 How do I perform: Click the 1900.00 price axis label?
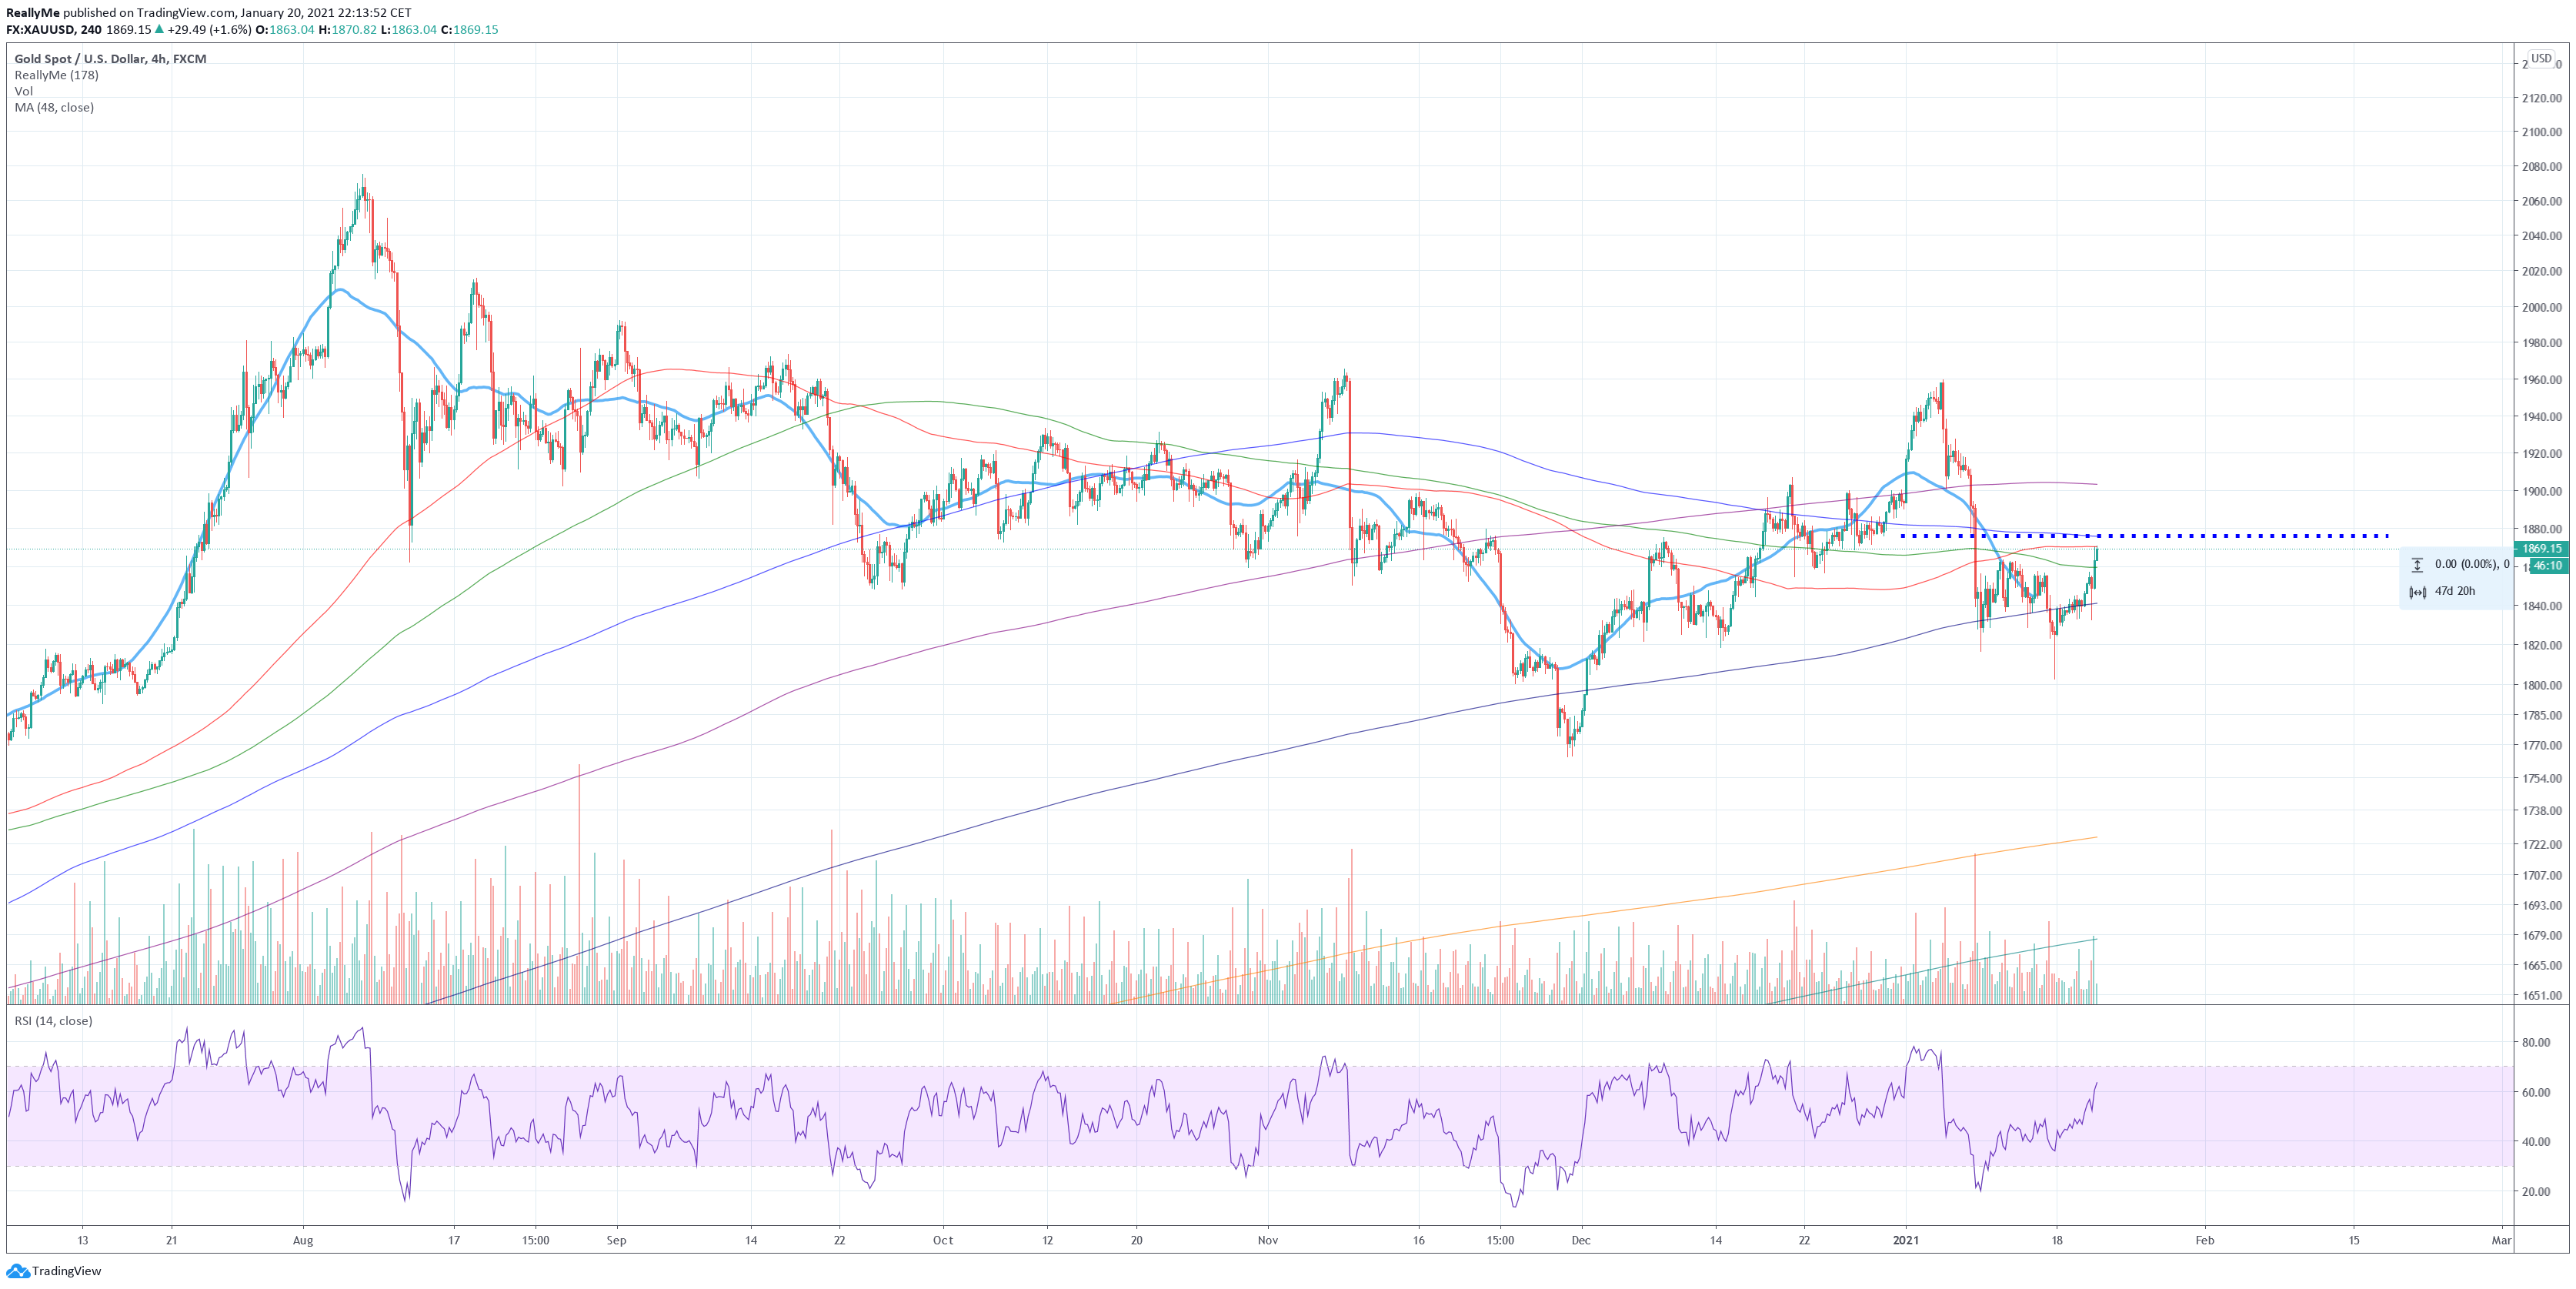coord(2541,491)
